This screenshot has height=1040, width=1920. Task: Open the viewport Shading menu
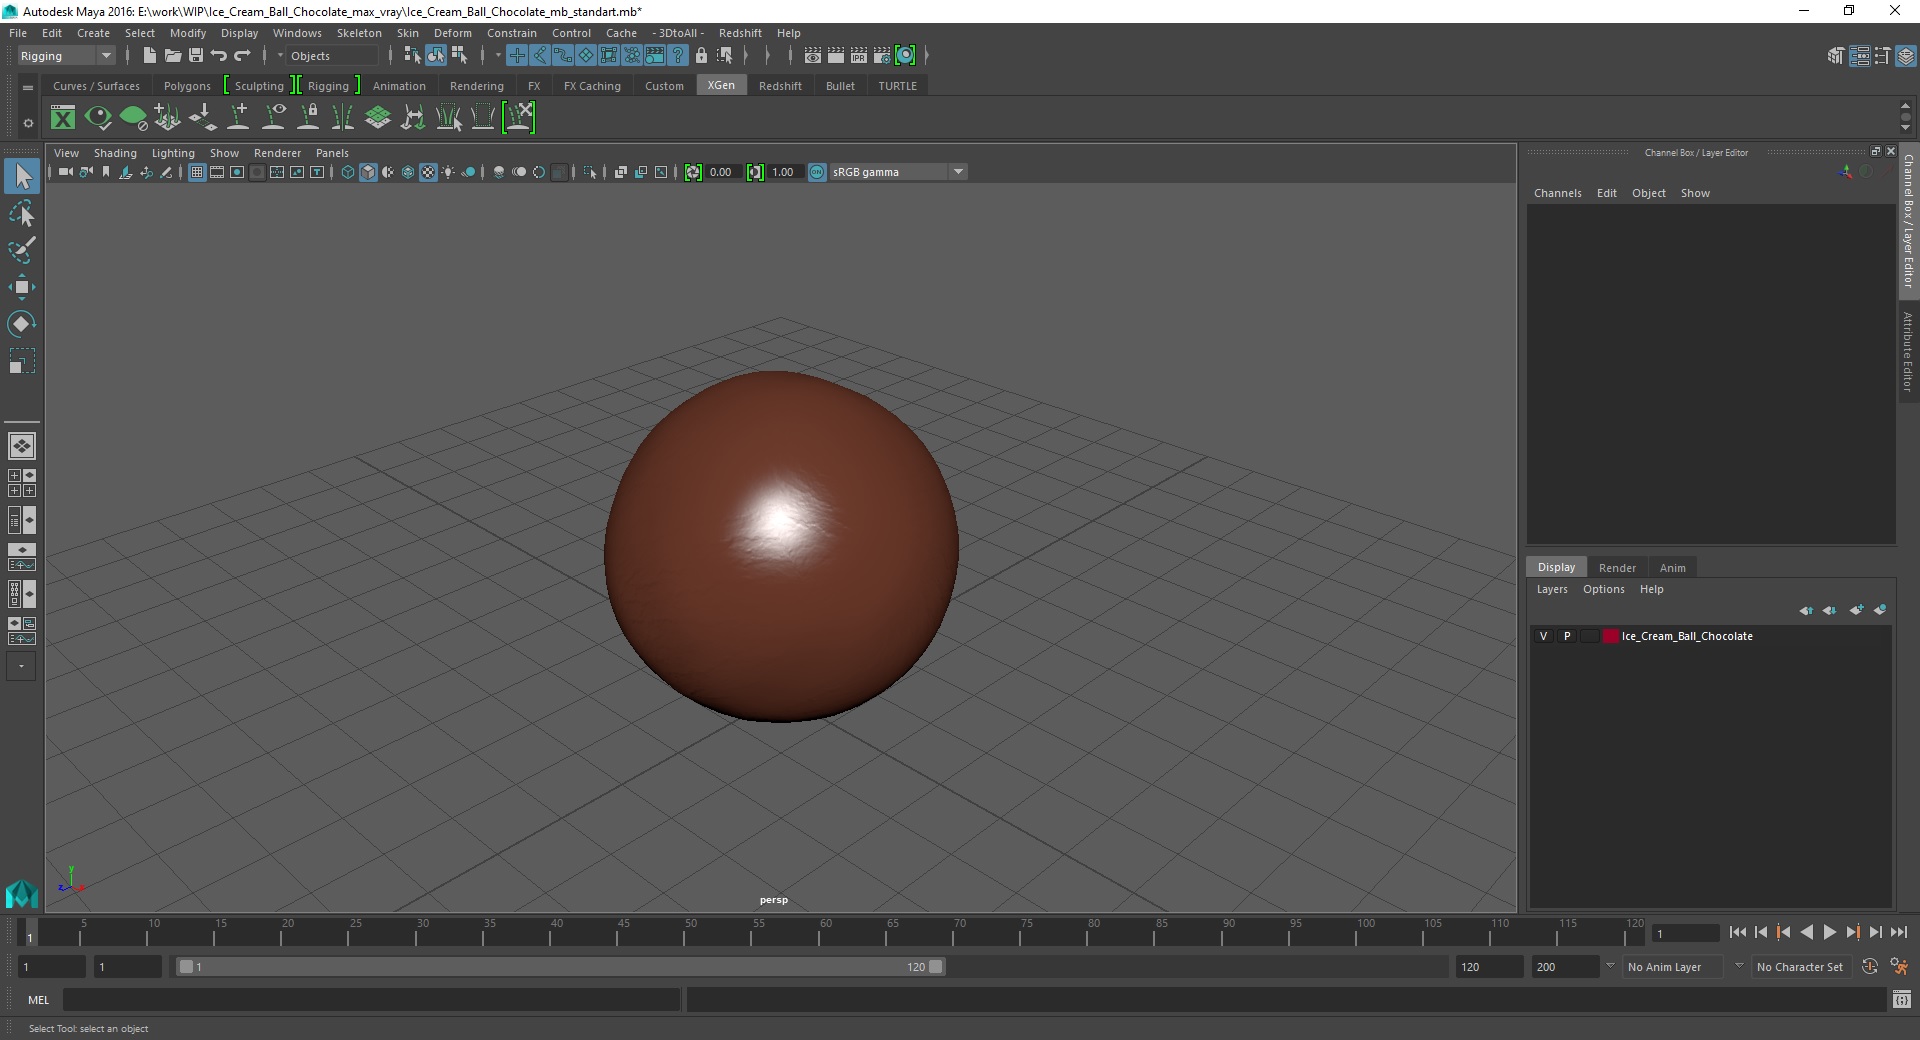[115, 153]
